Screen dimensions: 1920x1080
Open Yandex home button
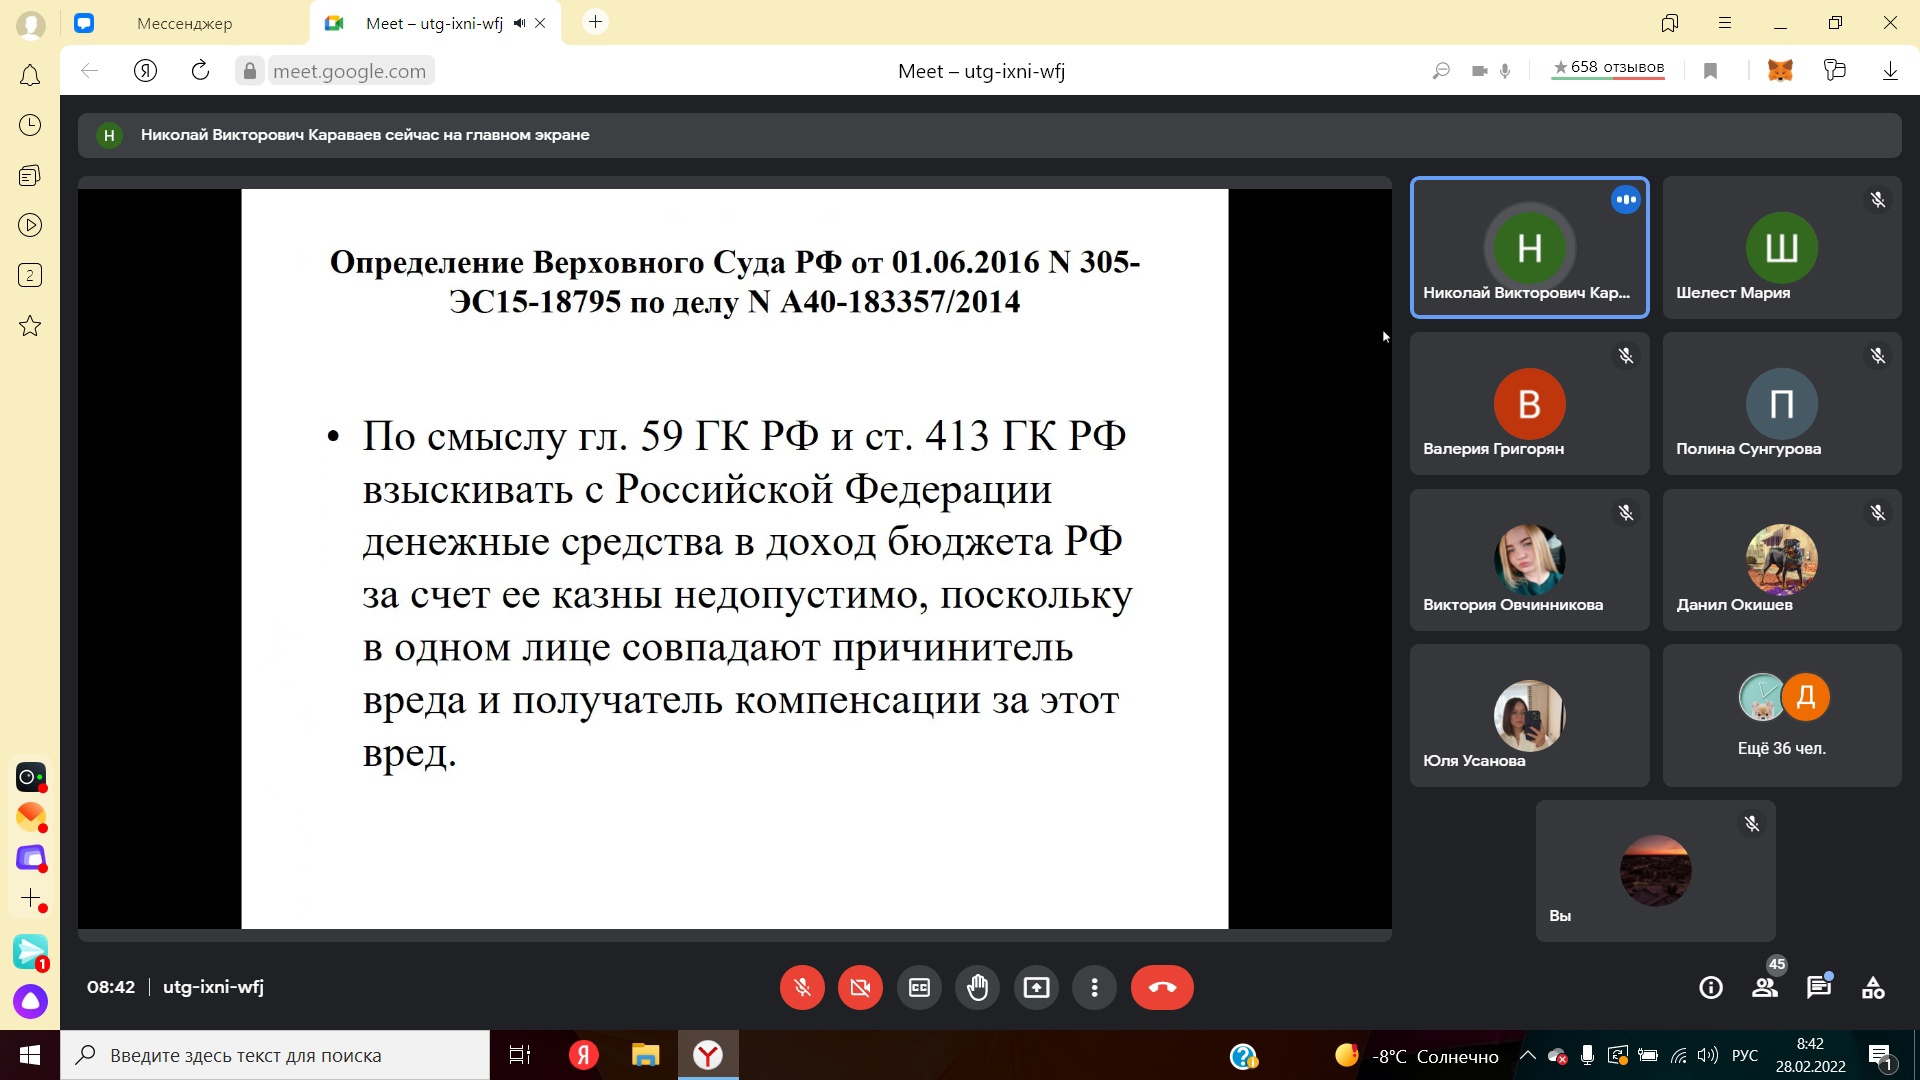145,71
